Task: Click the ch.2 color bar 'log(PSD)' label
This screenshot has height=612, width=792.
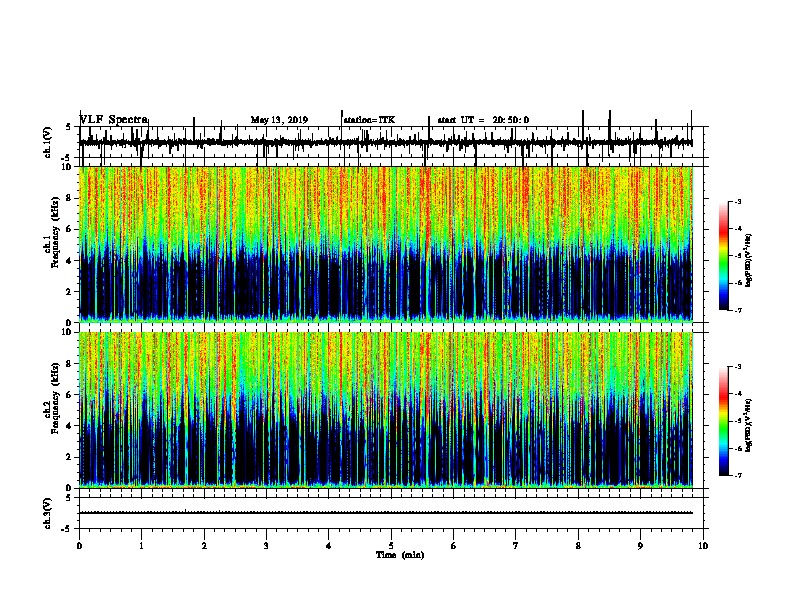Action: (748, 425)
